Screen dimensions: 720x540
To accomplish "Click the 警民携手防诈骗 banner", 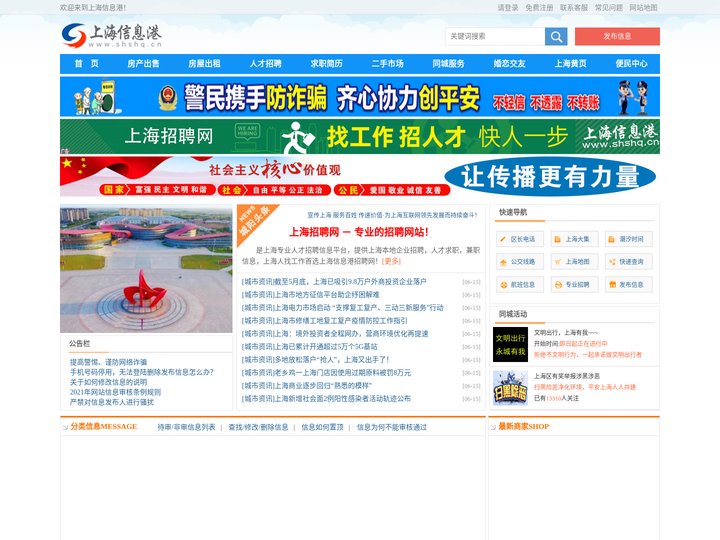I will point(360,96).
